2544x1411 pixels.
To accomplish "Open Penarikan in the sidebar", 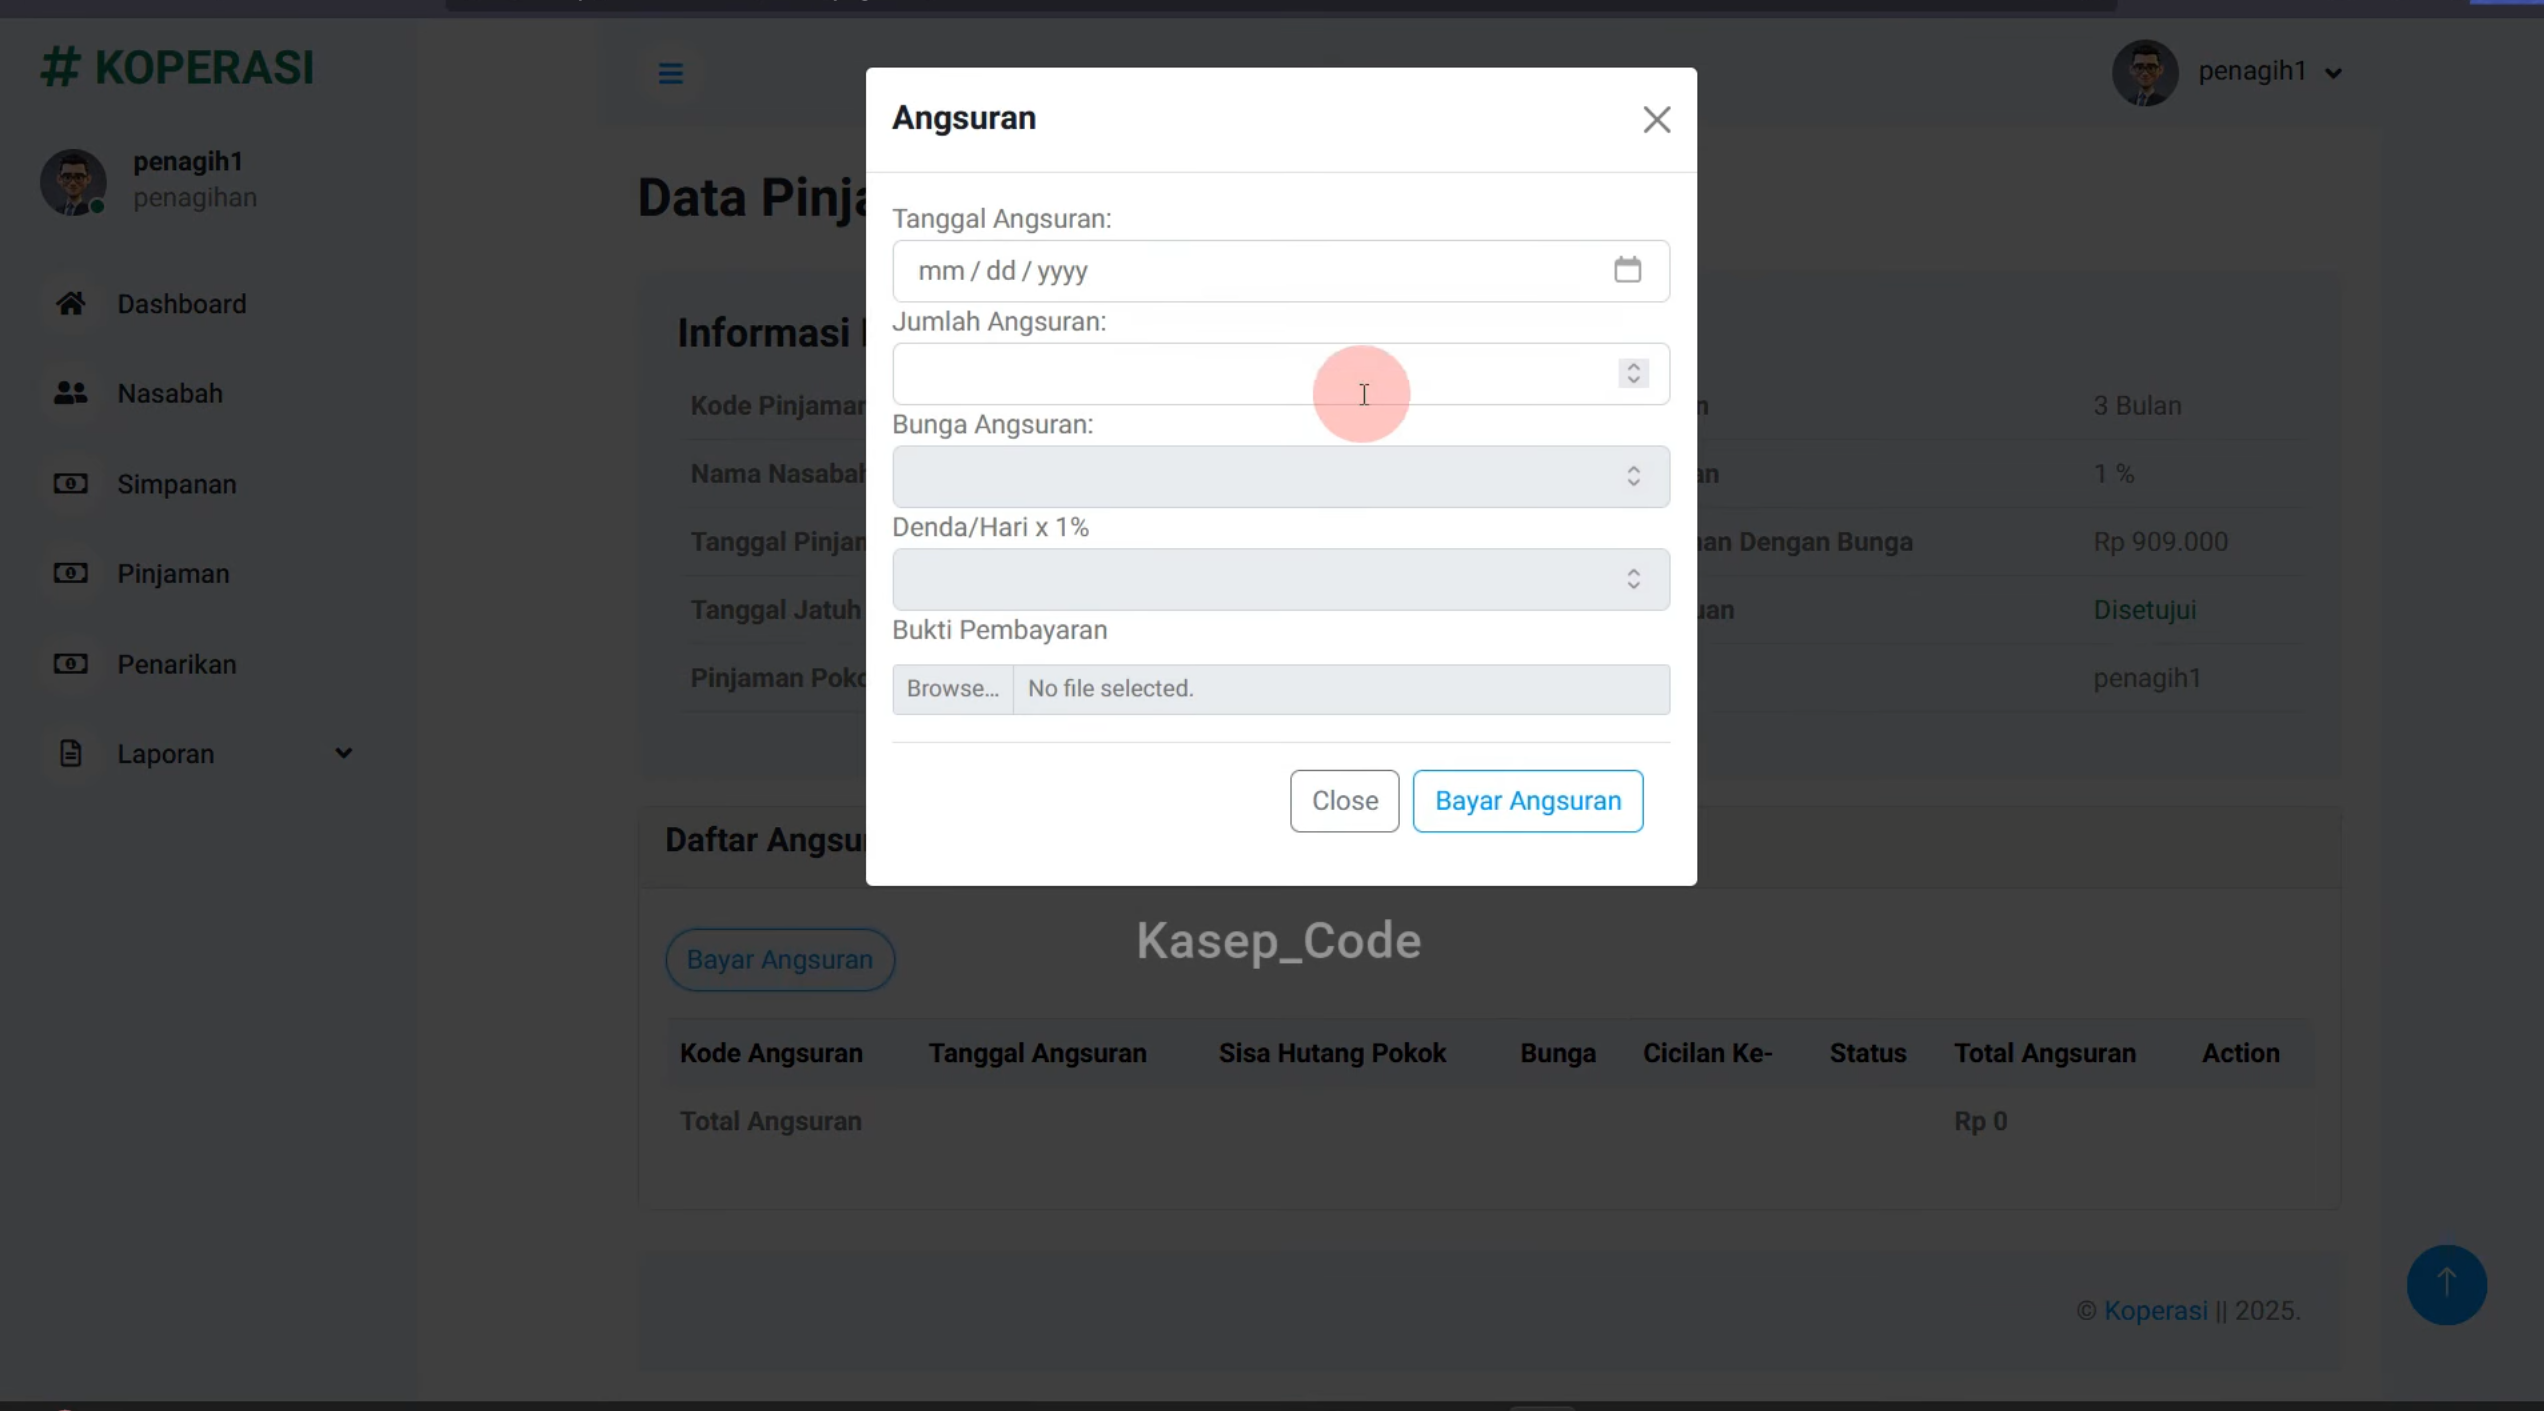I will click(x=177, y=664).
